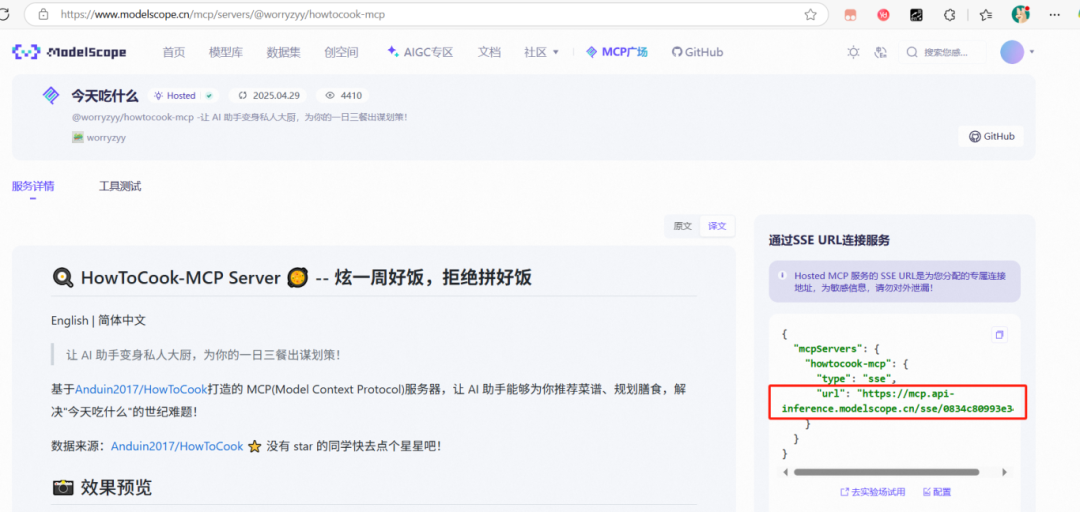Open the 数据集 navigation item
This screenshot has width=1080, height=512.
[x=284, y=52]
